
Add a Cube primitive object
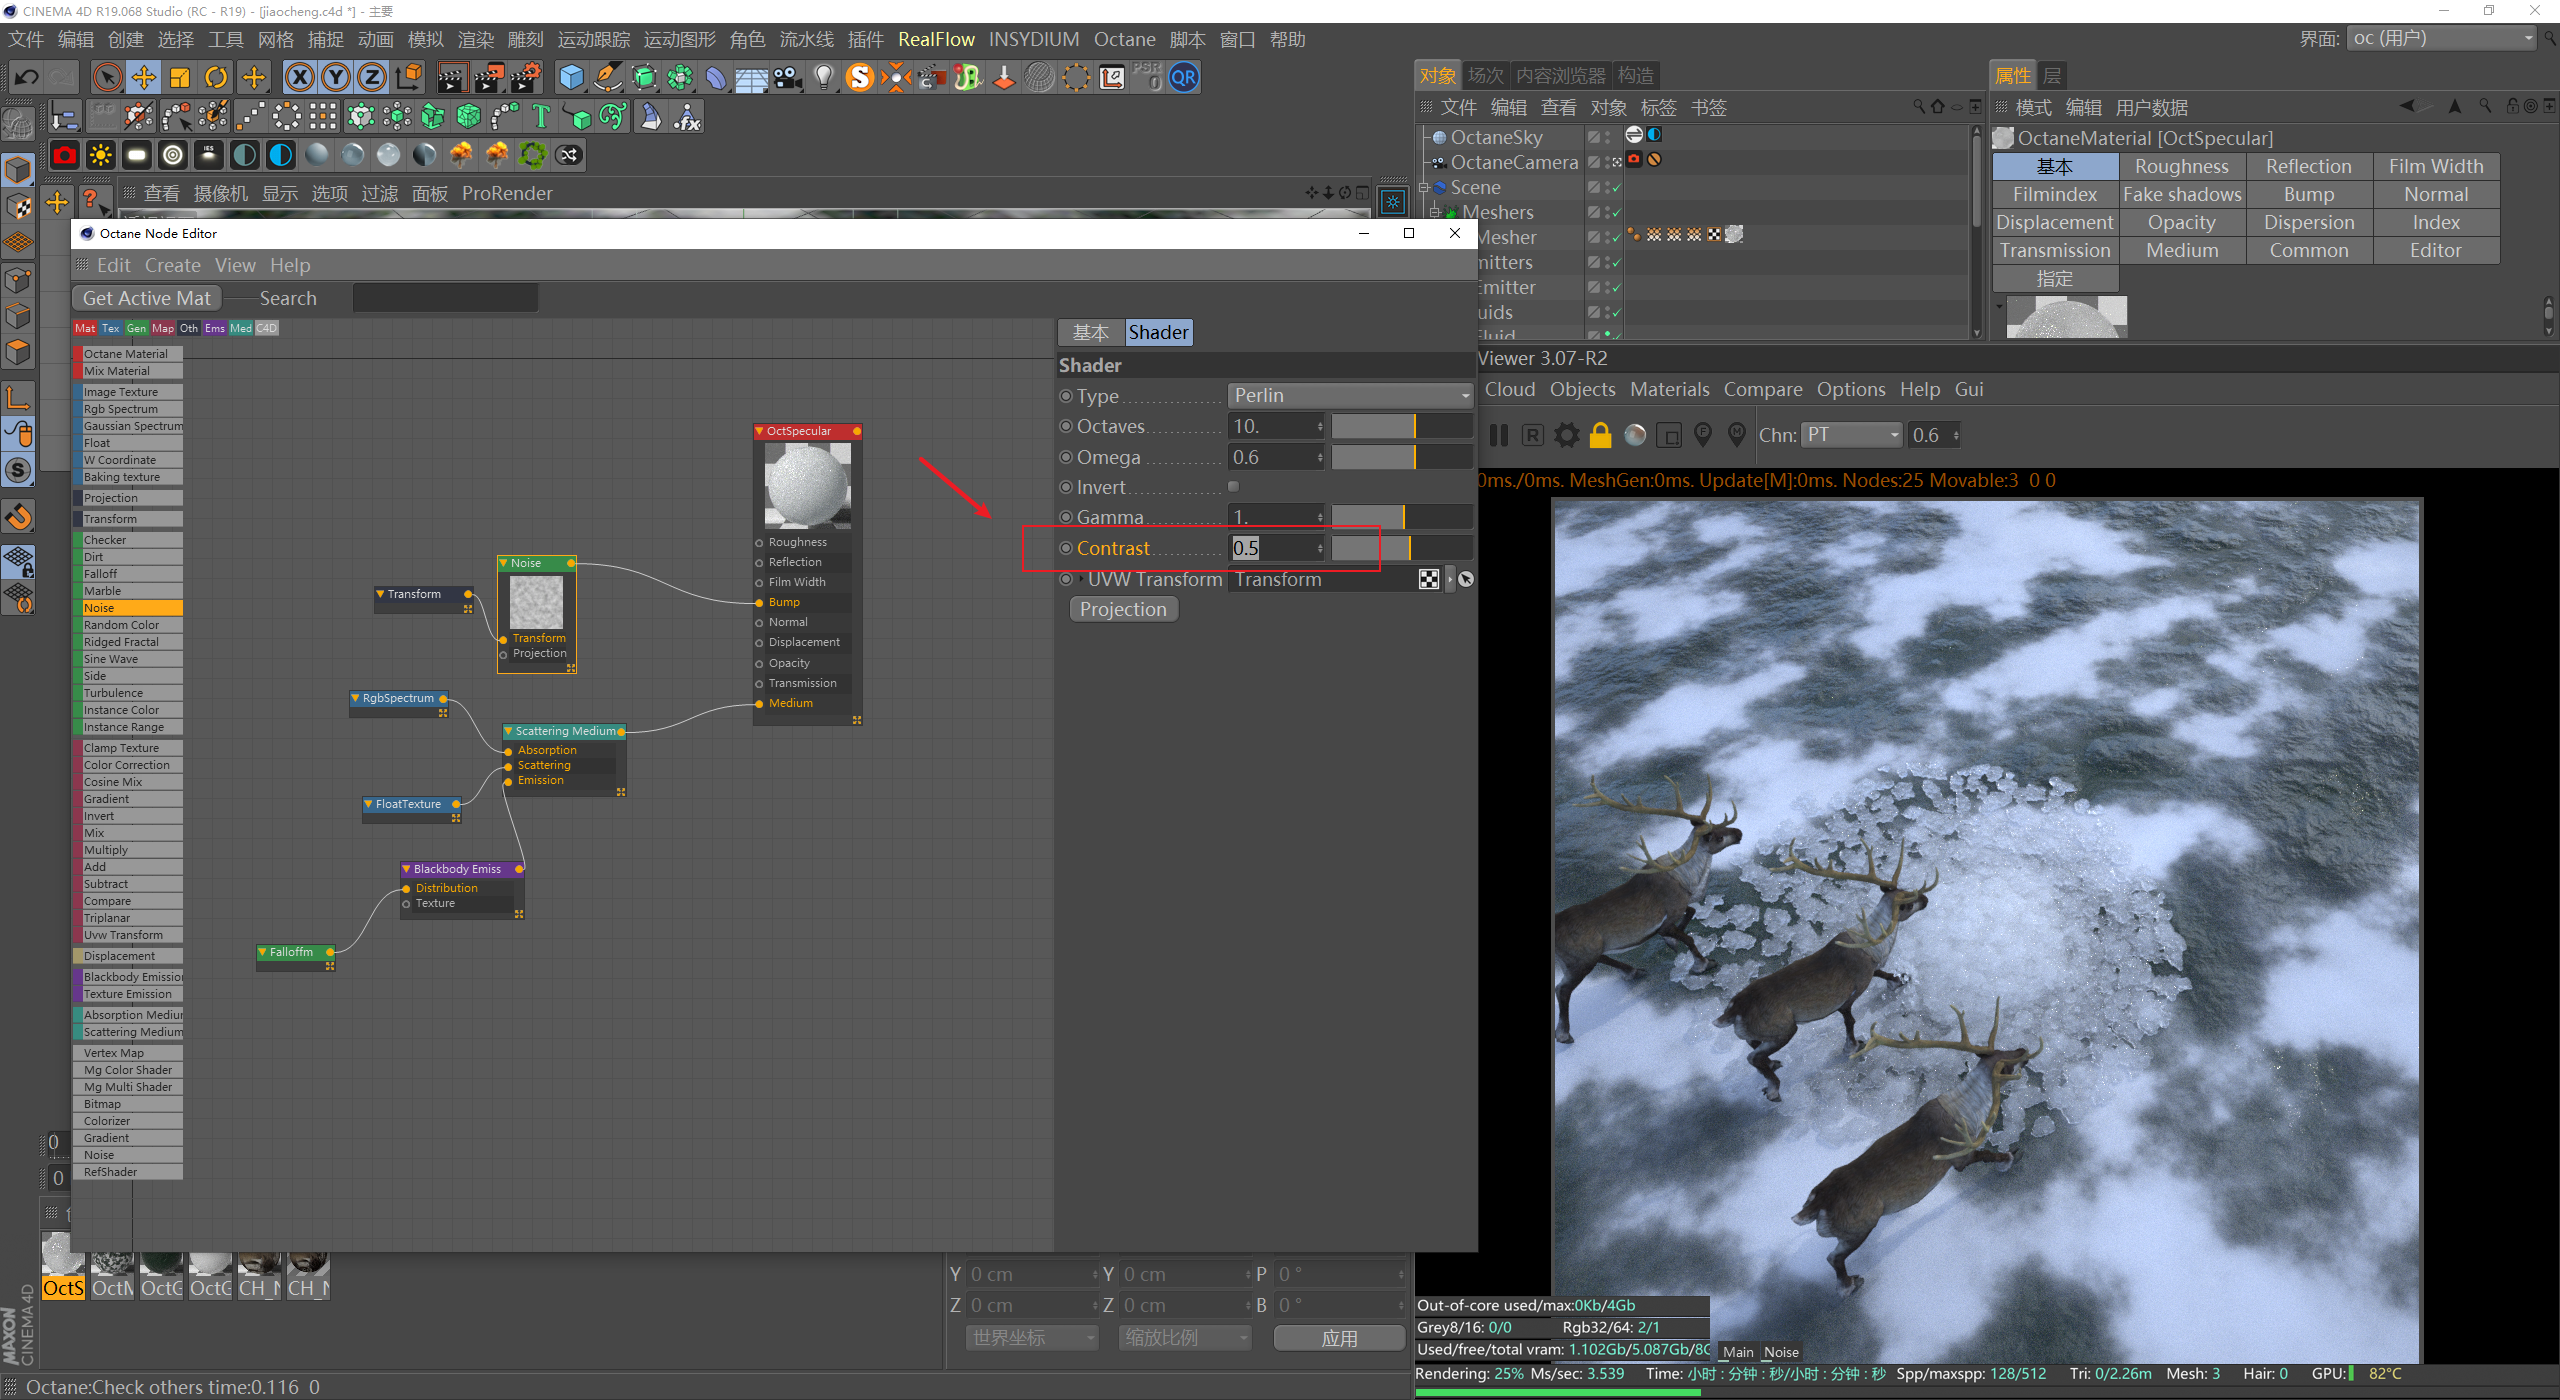(571, 77)
